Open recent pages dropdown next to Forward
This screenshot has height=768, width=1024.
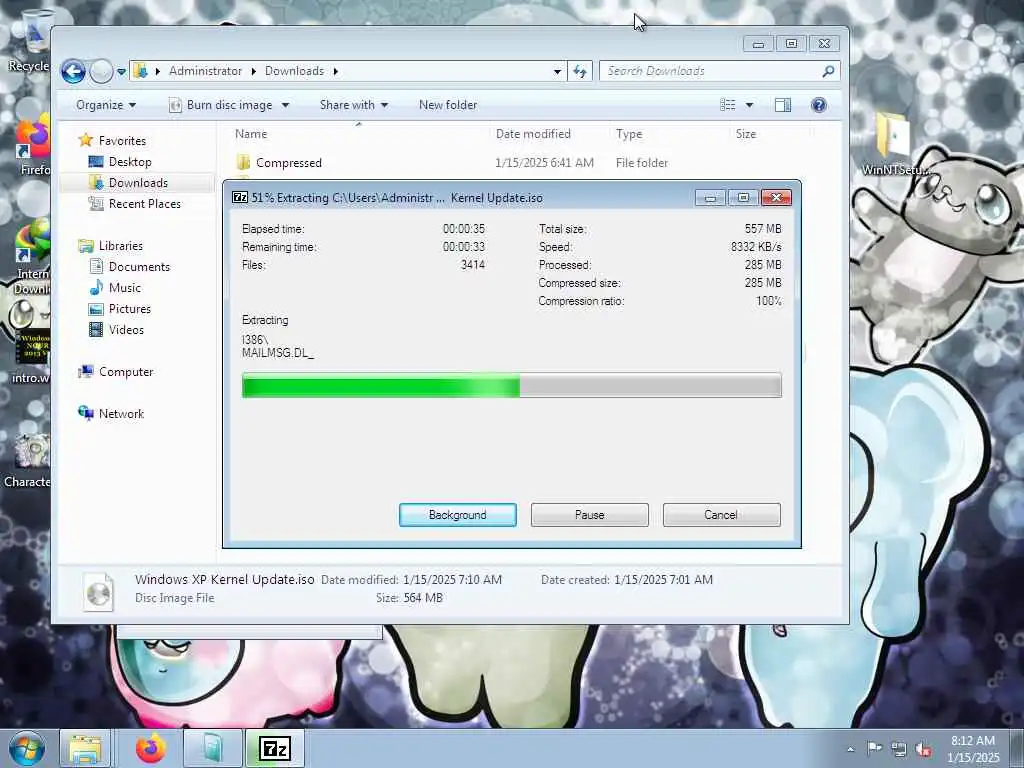point(121,72)
